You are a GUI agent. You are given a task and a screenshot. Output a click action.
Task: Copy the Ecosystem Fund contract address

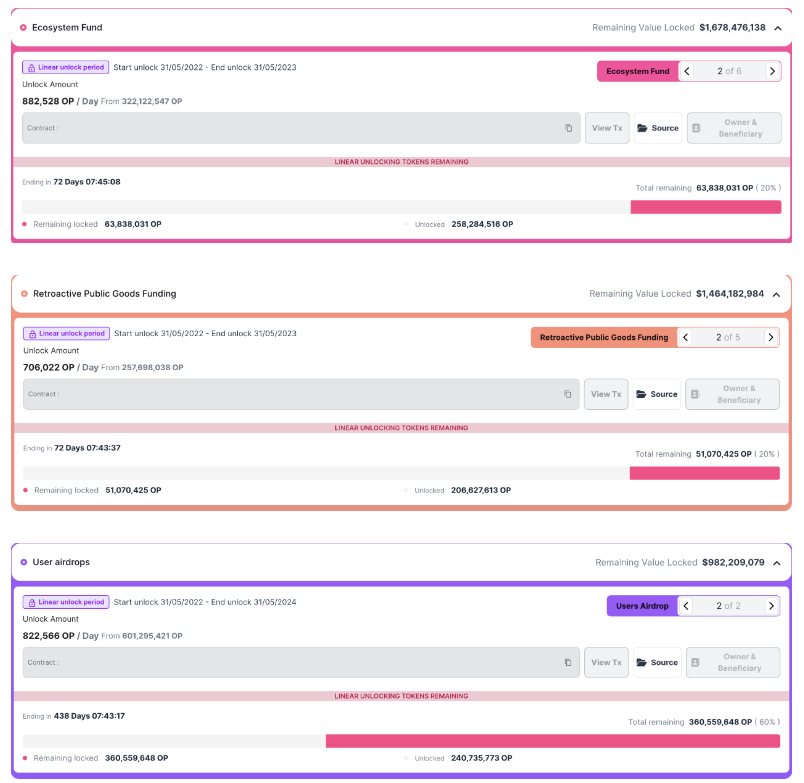pyautogui.click(x=568, y=128)
